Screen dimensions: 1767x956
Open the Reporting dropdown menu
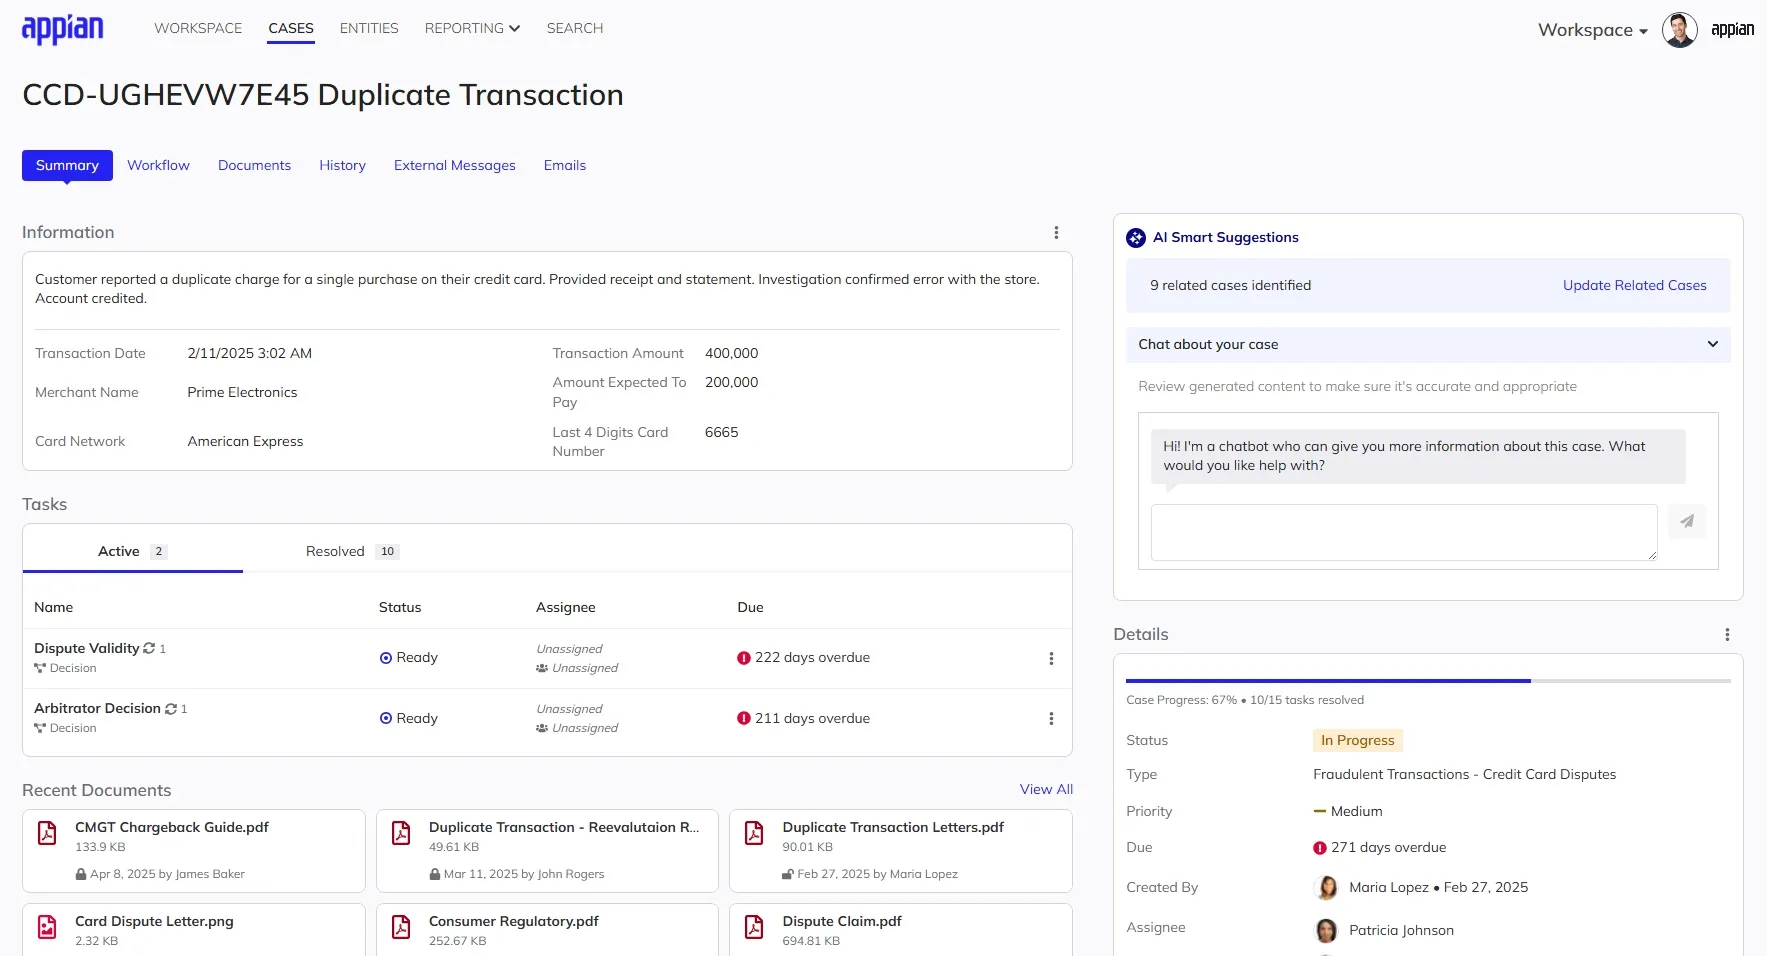pyautogui.click(x=471, y=28)
